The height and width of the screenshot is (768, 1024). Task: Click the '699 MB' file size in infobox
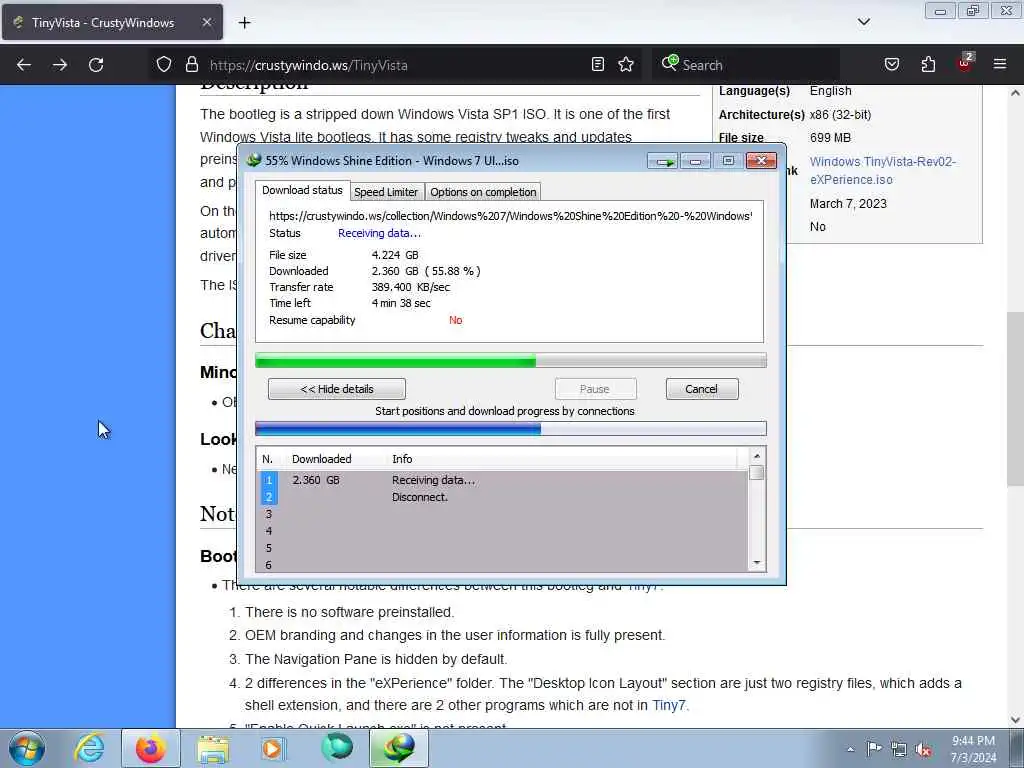[830, 138]
